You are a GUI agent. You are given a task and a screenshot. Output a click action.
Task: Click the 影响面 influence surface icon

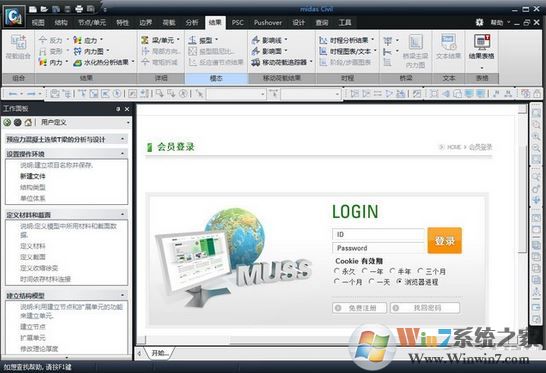256,51
